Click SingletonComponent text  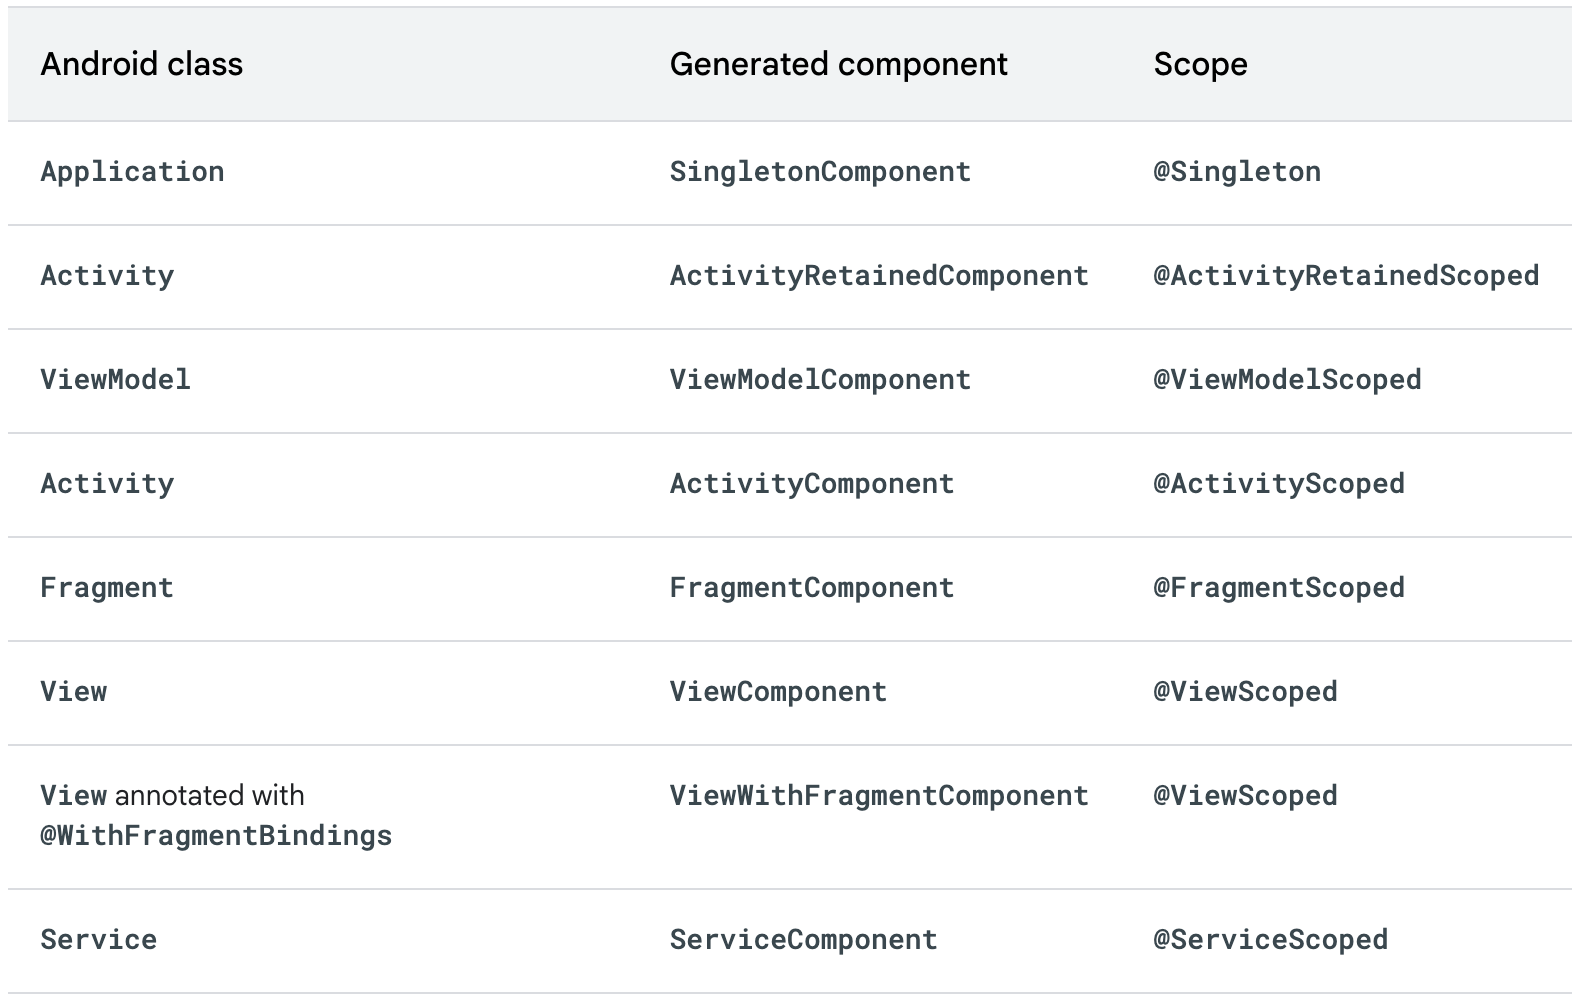tap(820, 172)
